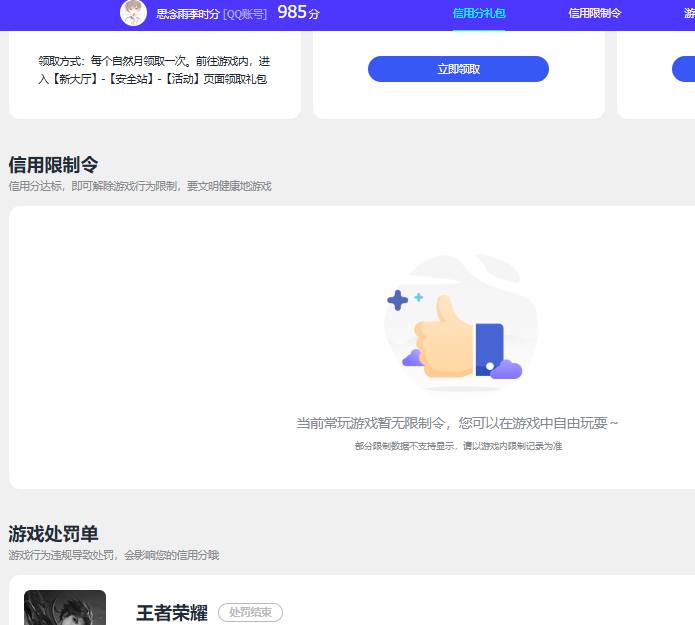Image resolution: width=695 pixels, height=625 pixels.
Task: Open the 信用分礼包 tab
Action: click(x=479, y=13)
